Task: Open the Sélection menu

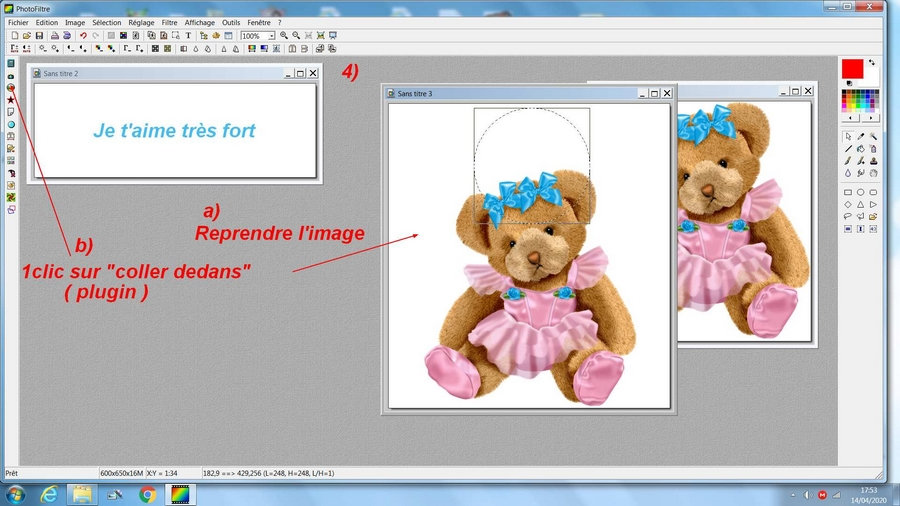Action: pyautogui.click(x=107, y=22)
